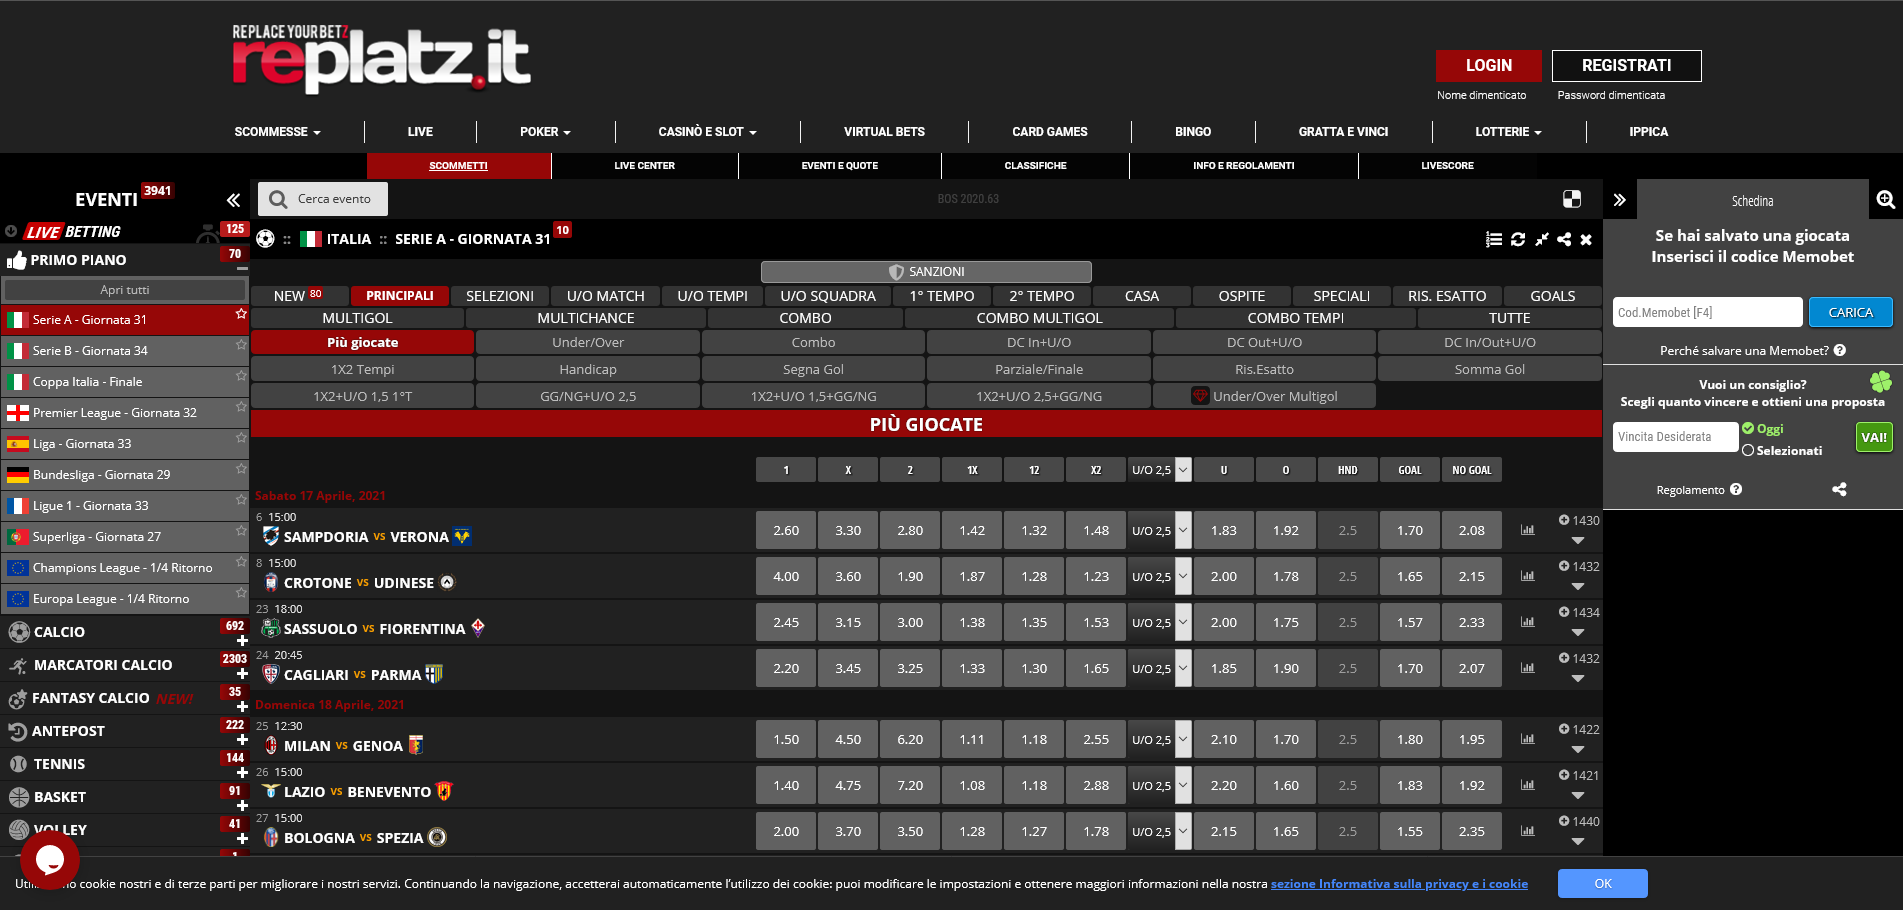Click the red LOGIN button
The height and width of the screenshot is (910, 1903).
point(1488,65)
